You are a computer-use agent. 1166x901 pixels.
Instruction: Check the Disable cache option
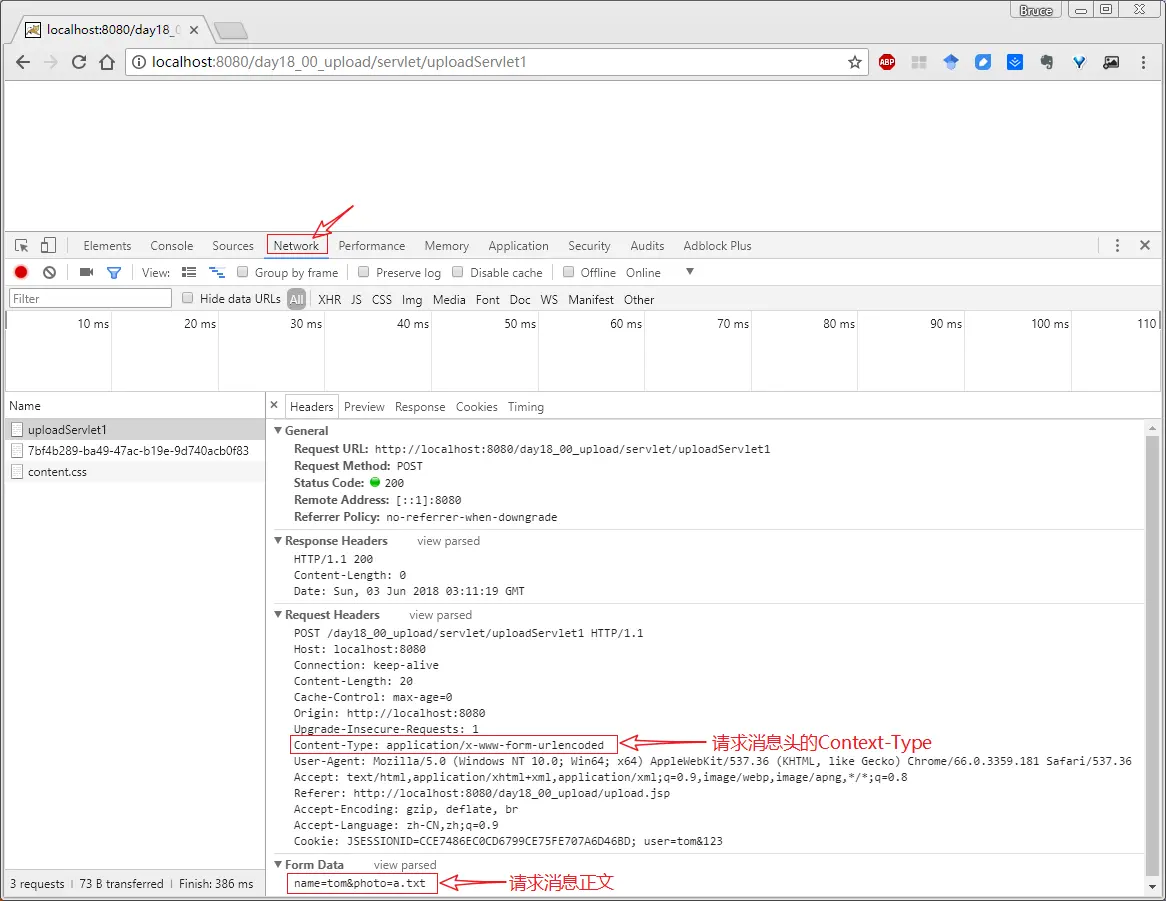pyautogui.click(x=458, y=272)
